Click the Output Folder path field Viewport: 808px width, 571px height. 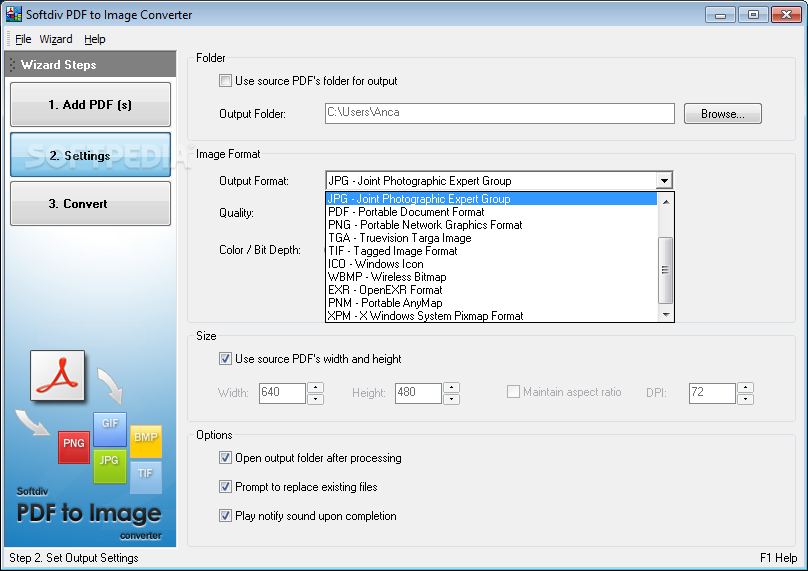point(499,113)
